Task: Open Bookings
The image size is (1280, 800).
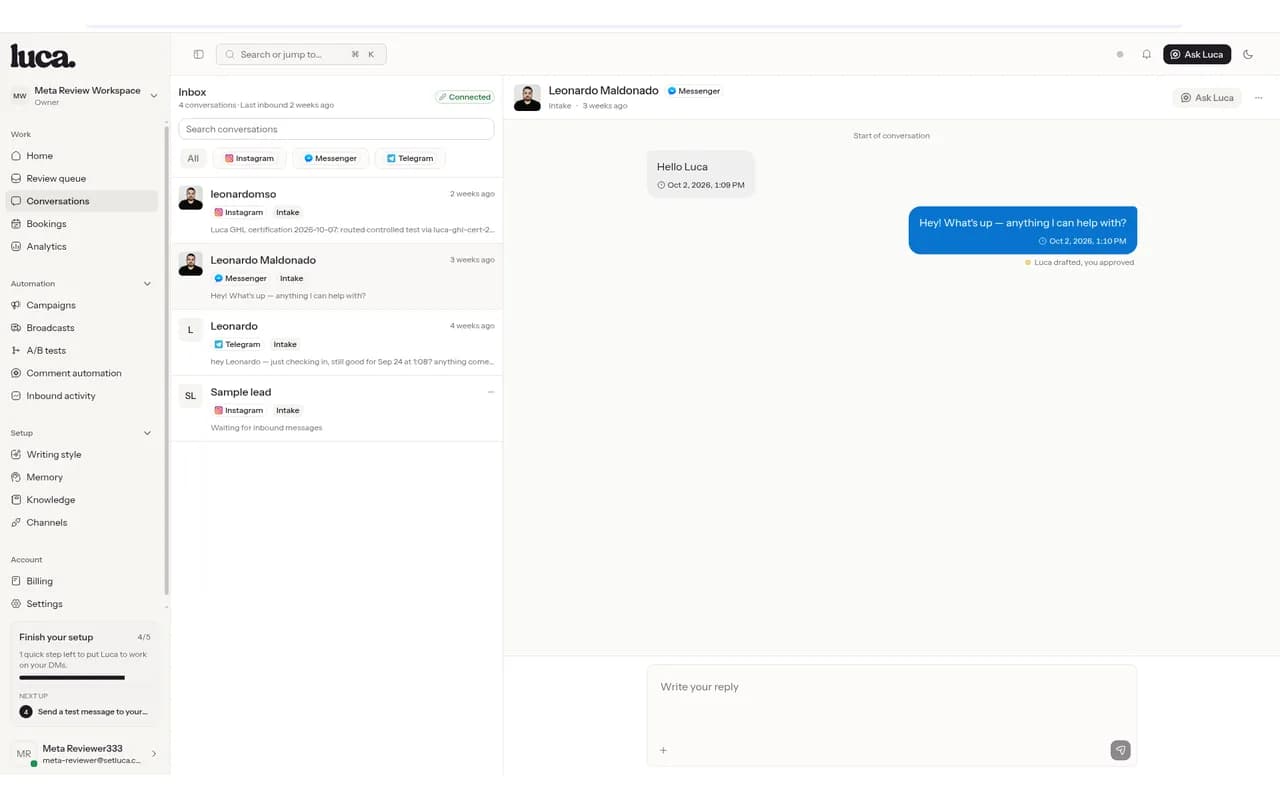Action: click(x=82, y=224)
